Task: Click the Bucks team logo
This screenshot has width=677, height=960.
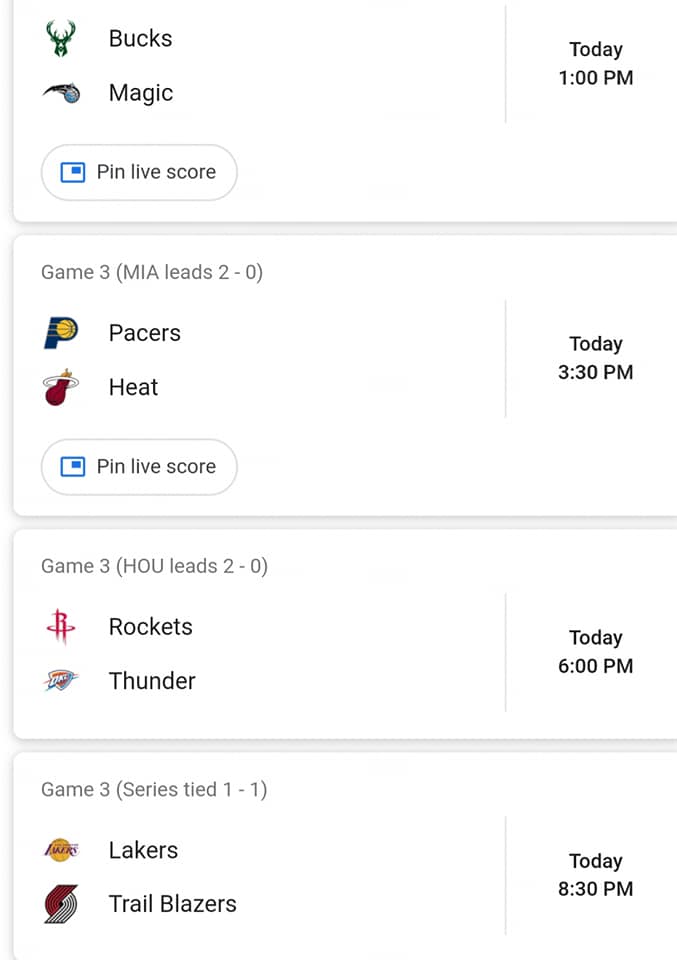Action: pyautogui.click(x=61, y=39)
